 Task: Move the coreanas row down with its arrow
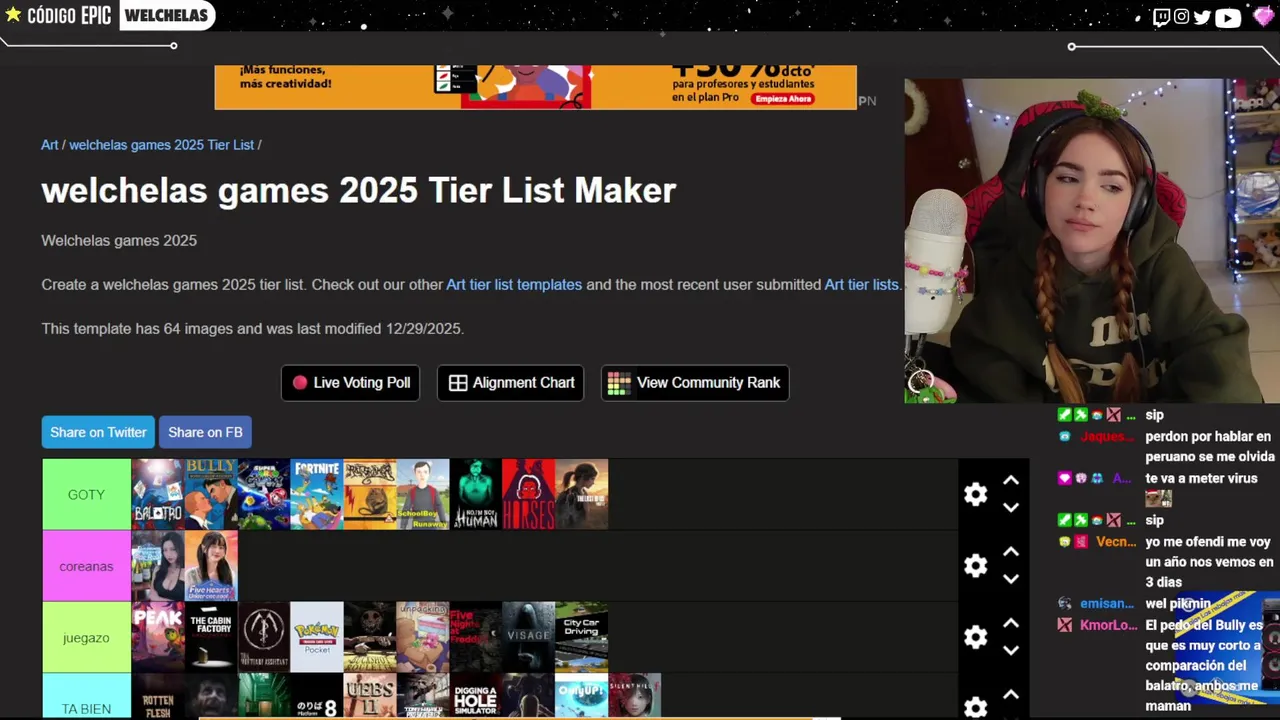[1011, 579]
